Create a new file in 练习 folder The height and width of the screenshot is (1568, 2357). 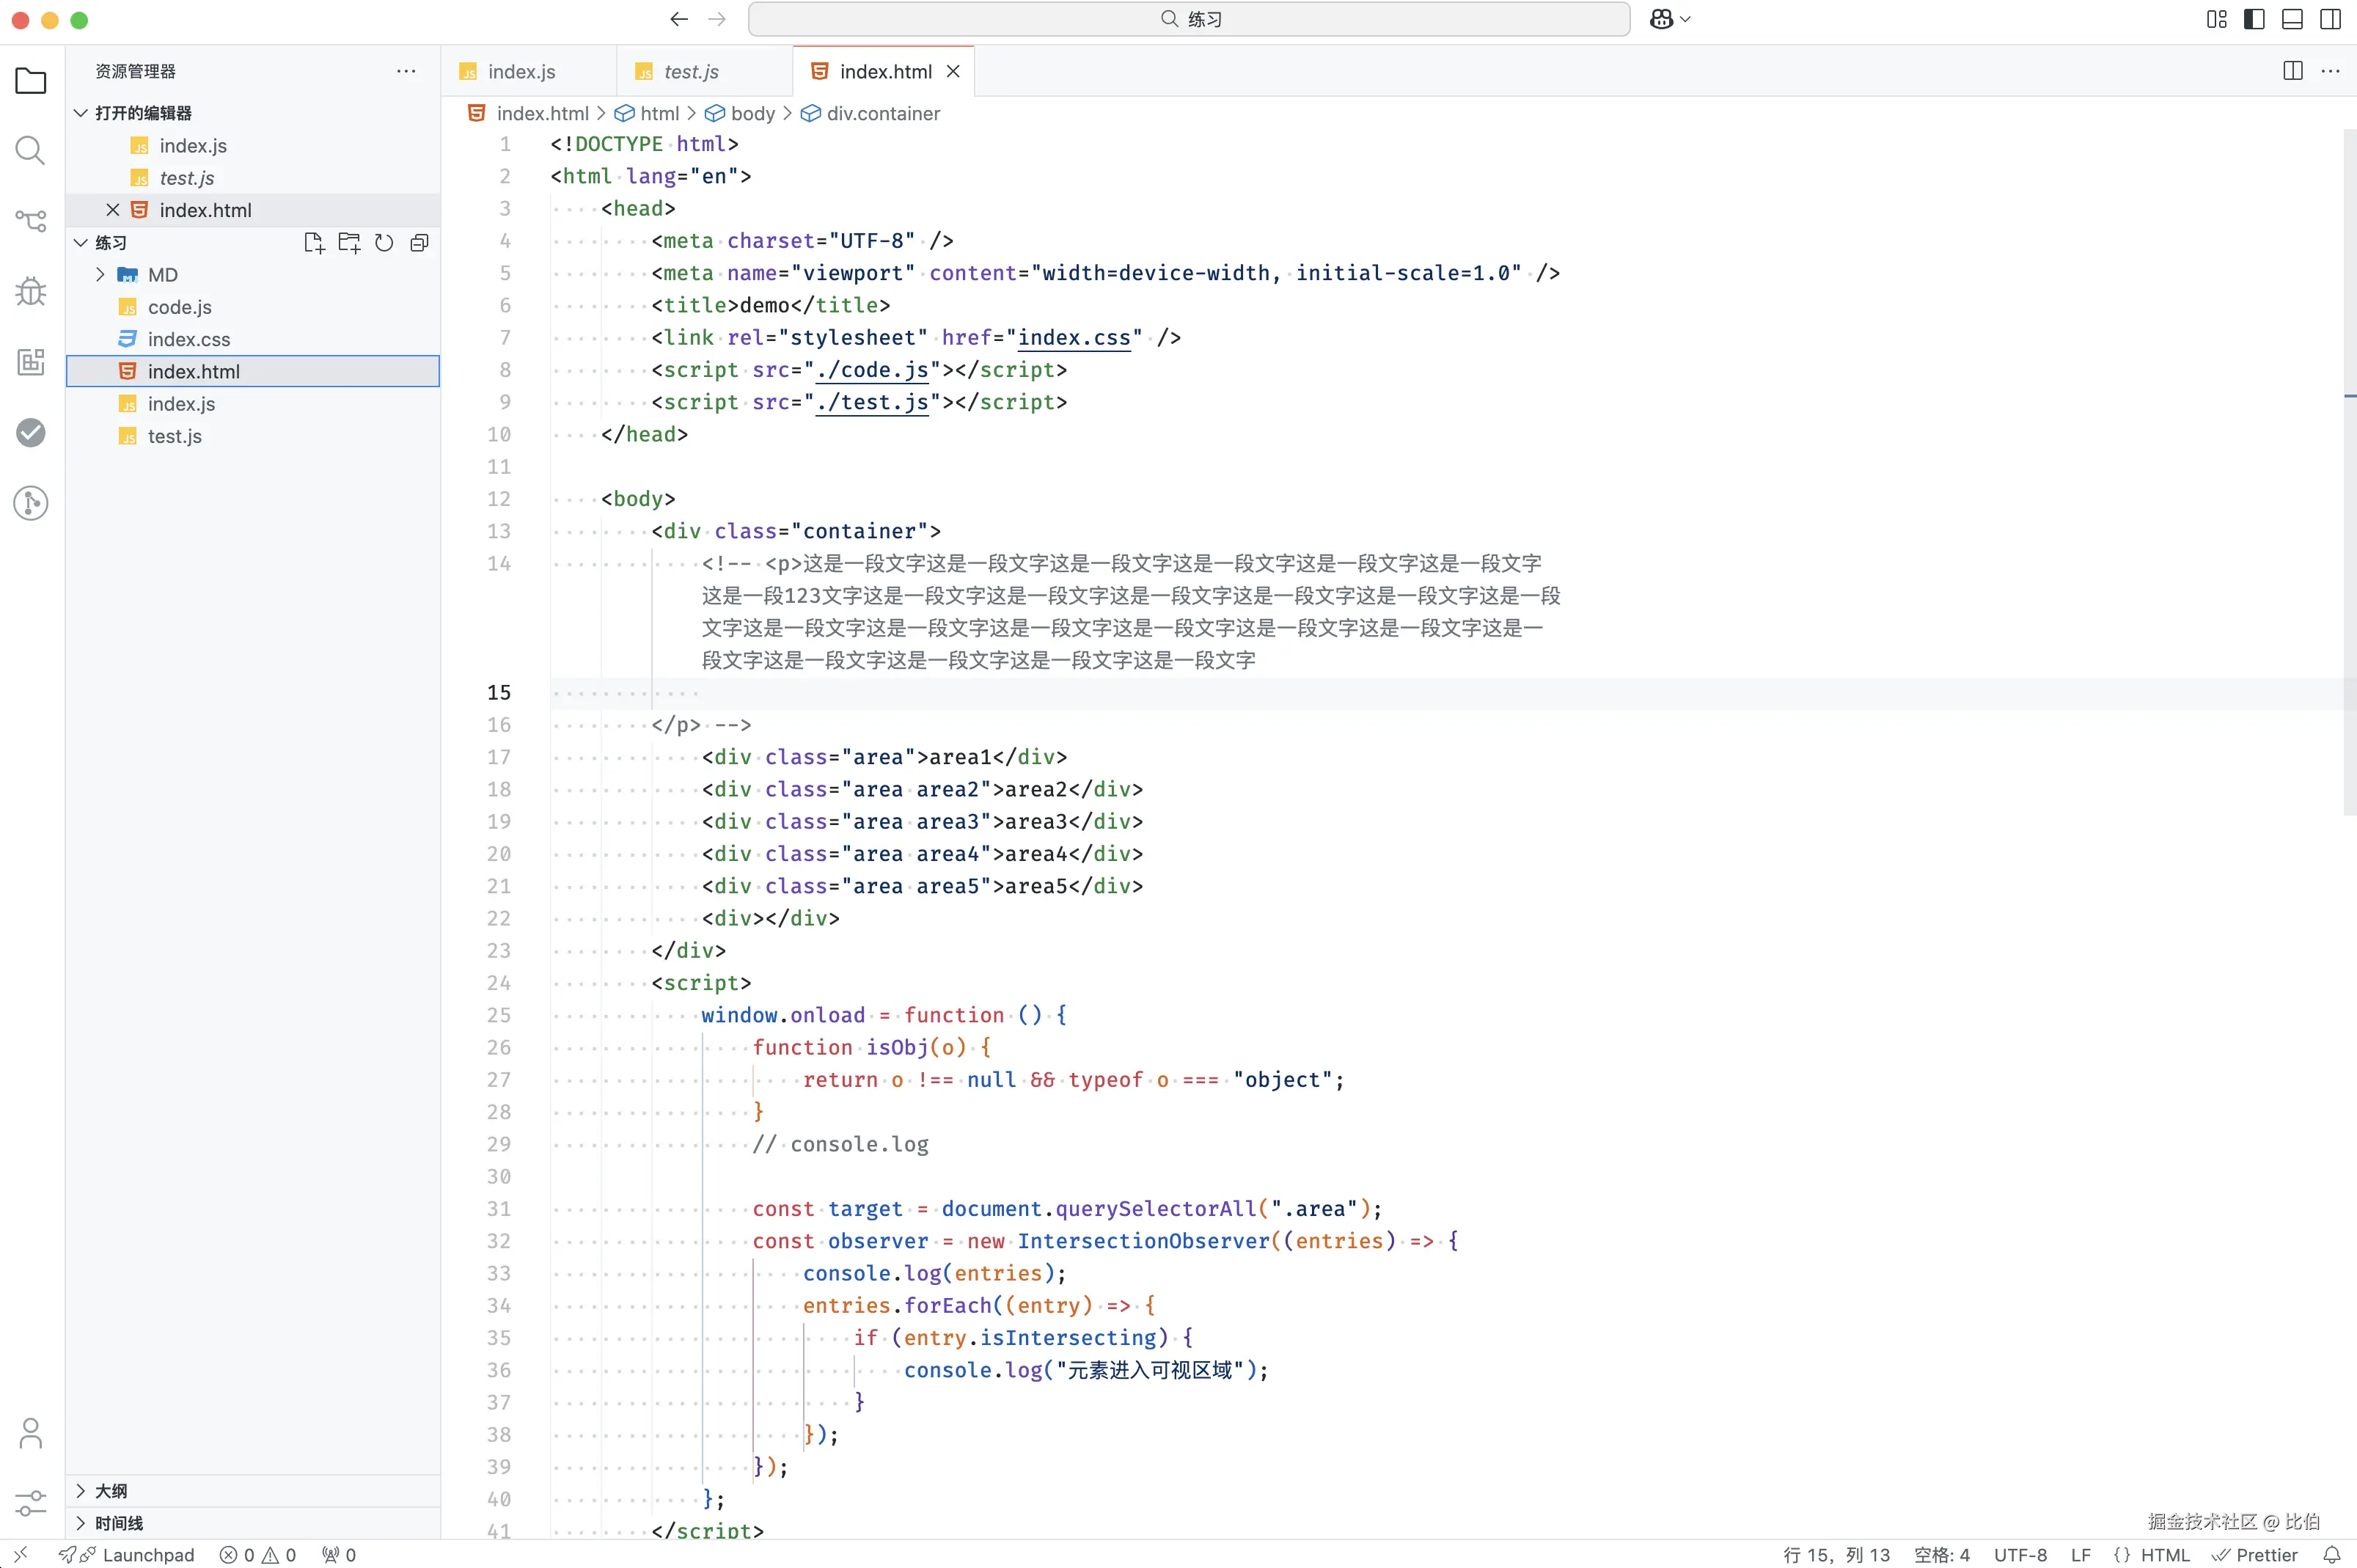click(314, 243)
